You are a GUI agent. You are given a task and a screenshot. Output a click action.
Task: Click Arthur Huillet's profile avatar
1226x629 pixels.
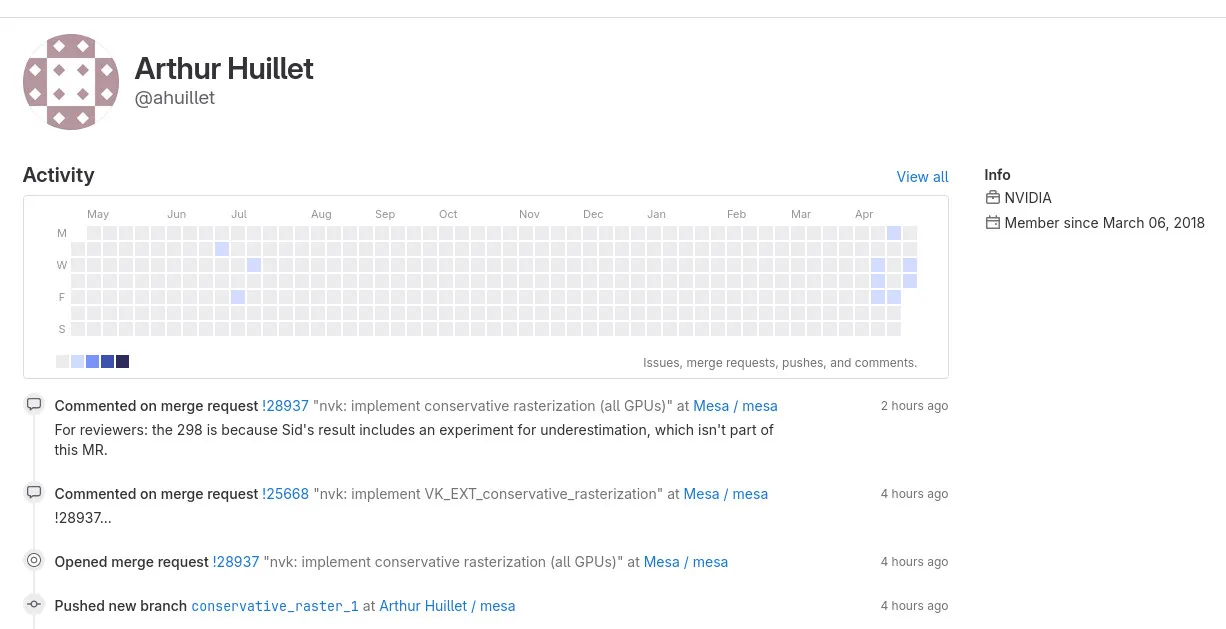click(x=71, y=82)
